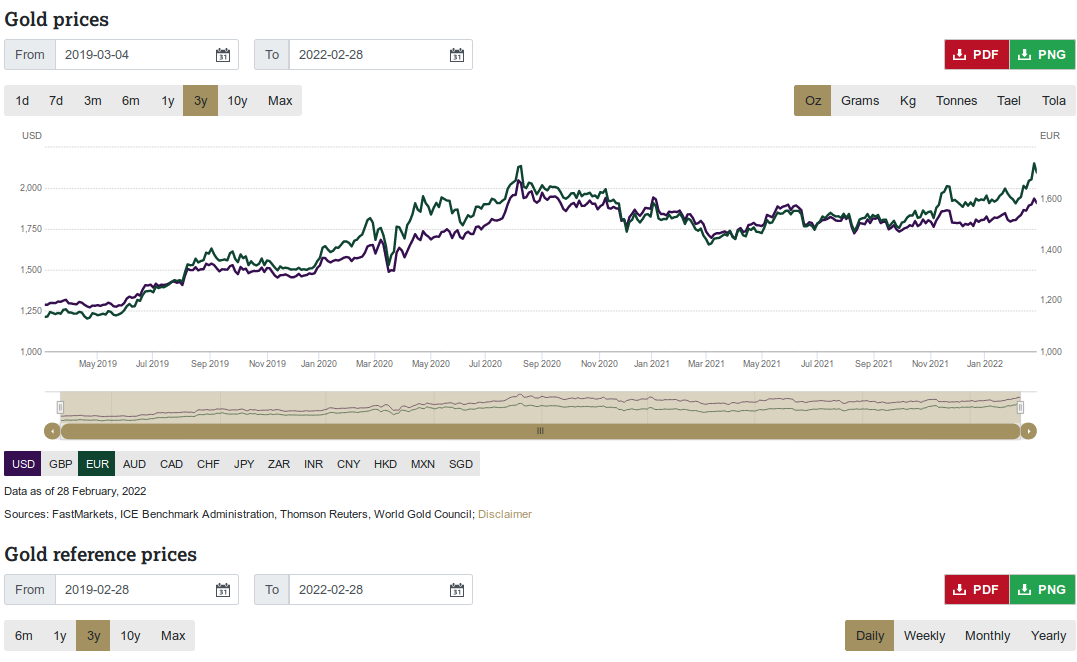
Task: Open calendar for reference prices To date
Action: 457,590
